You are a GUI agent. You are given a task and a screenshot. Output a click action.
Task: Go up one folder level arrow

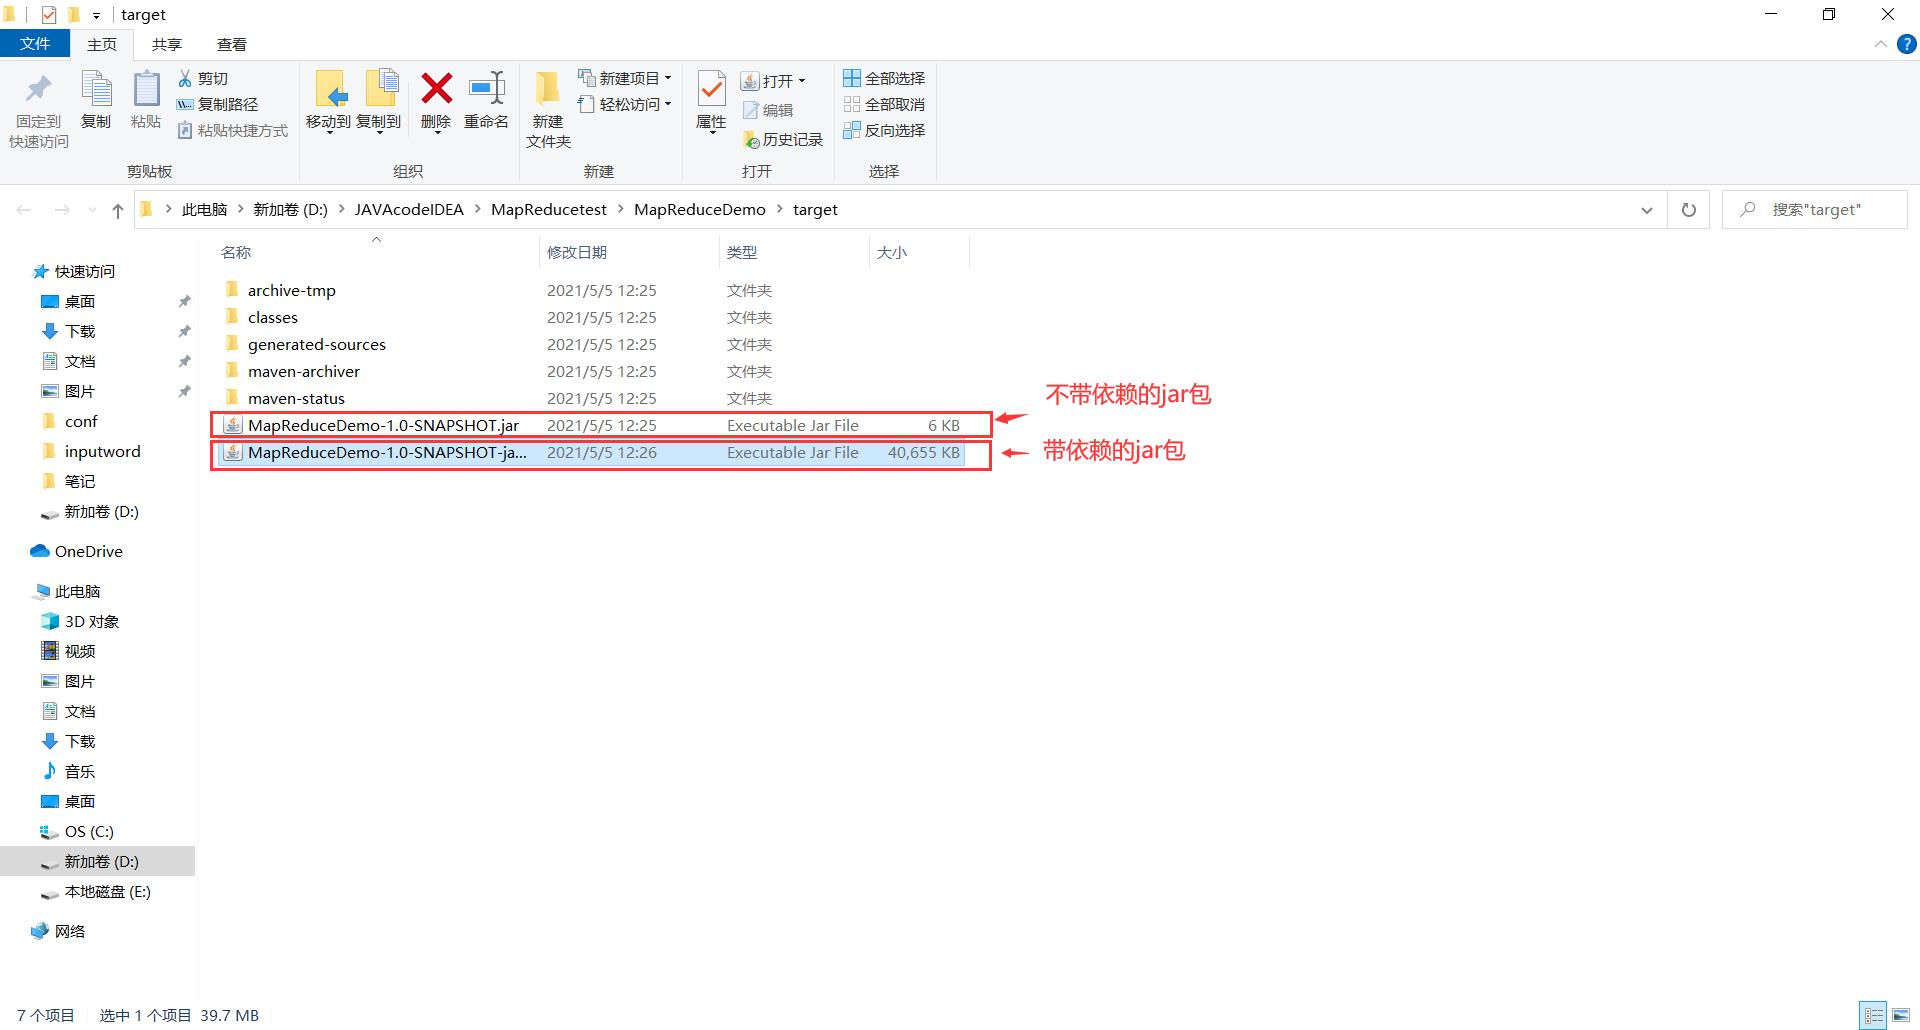point(118,210)
